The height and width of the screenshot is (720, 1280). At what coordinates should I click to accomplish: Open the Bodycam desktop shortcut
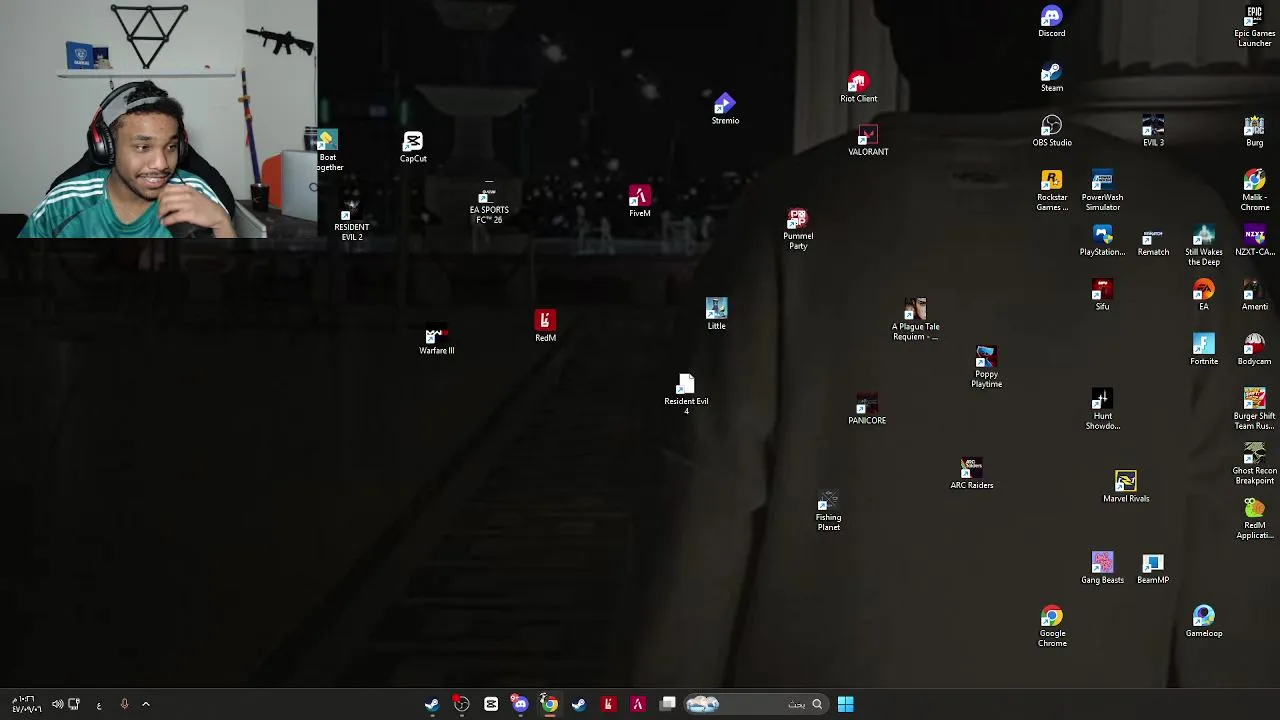pyautogui.click(x=1254, y=350)
